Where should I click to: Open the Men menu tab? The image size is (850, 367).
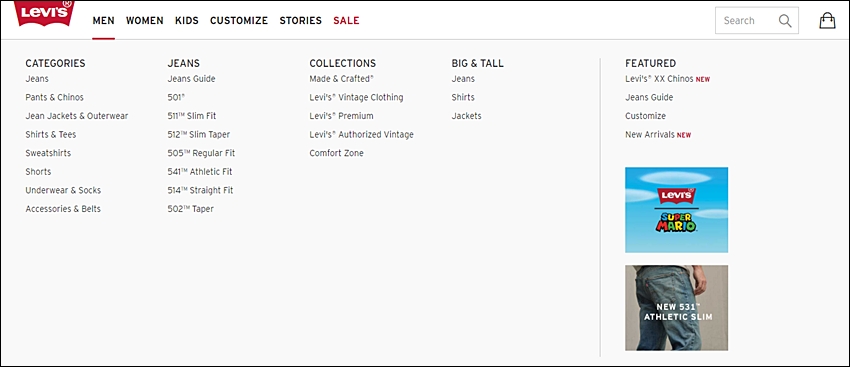point(104,21)
